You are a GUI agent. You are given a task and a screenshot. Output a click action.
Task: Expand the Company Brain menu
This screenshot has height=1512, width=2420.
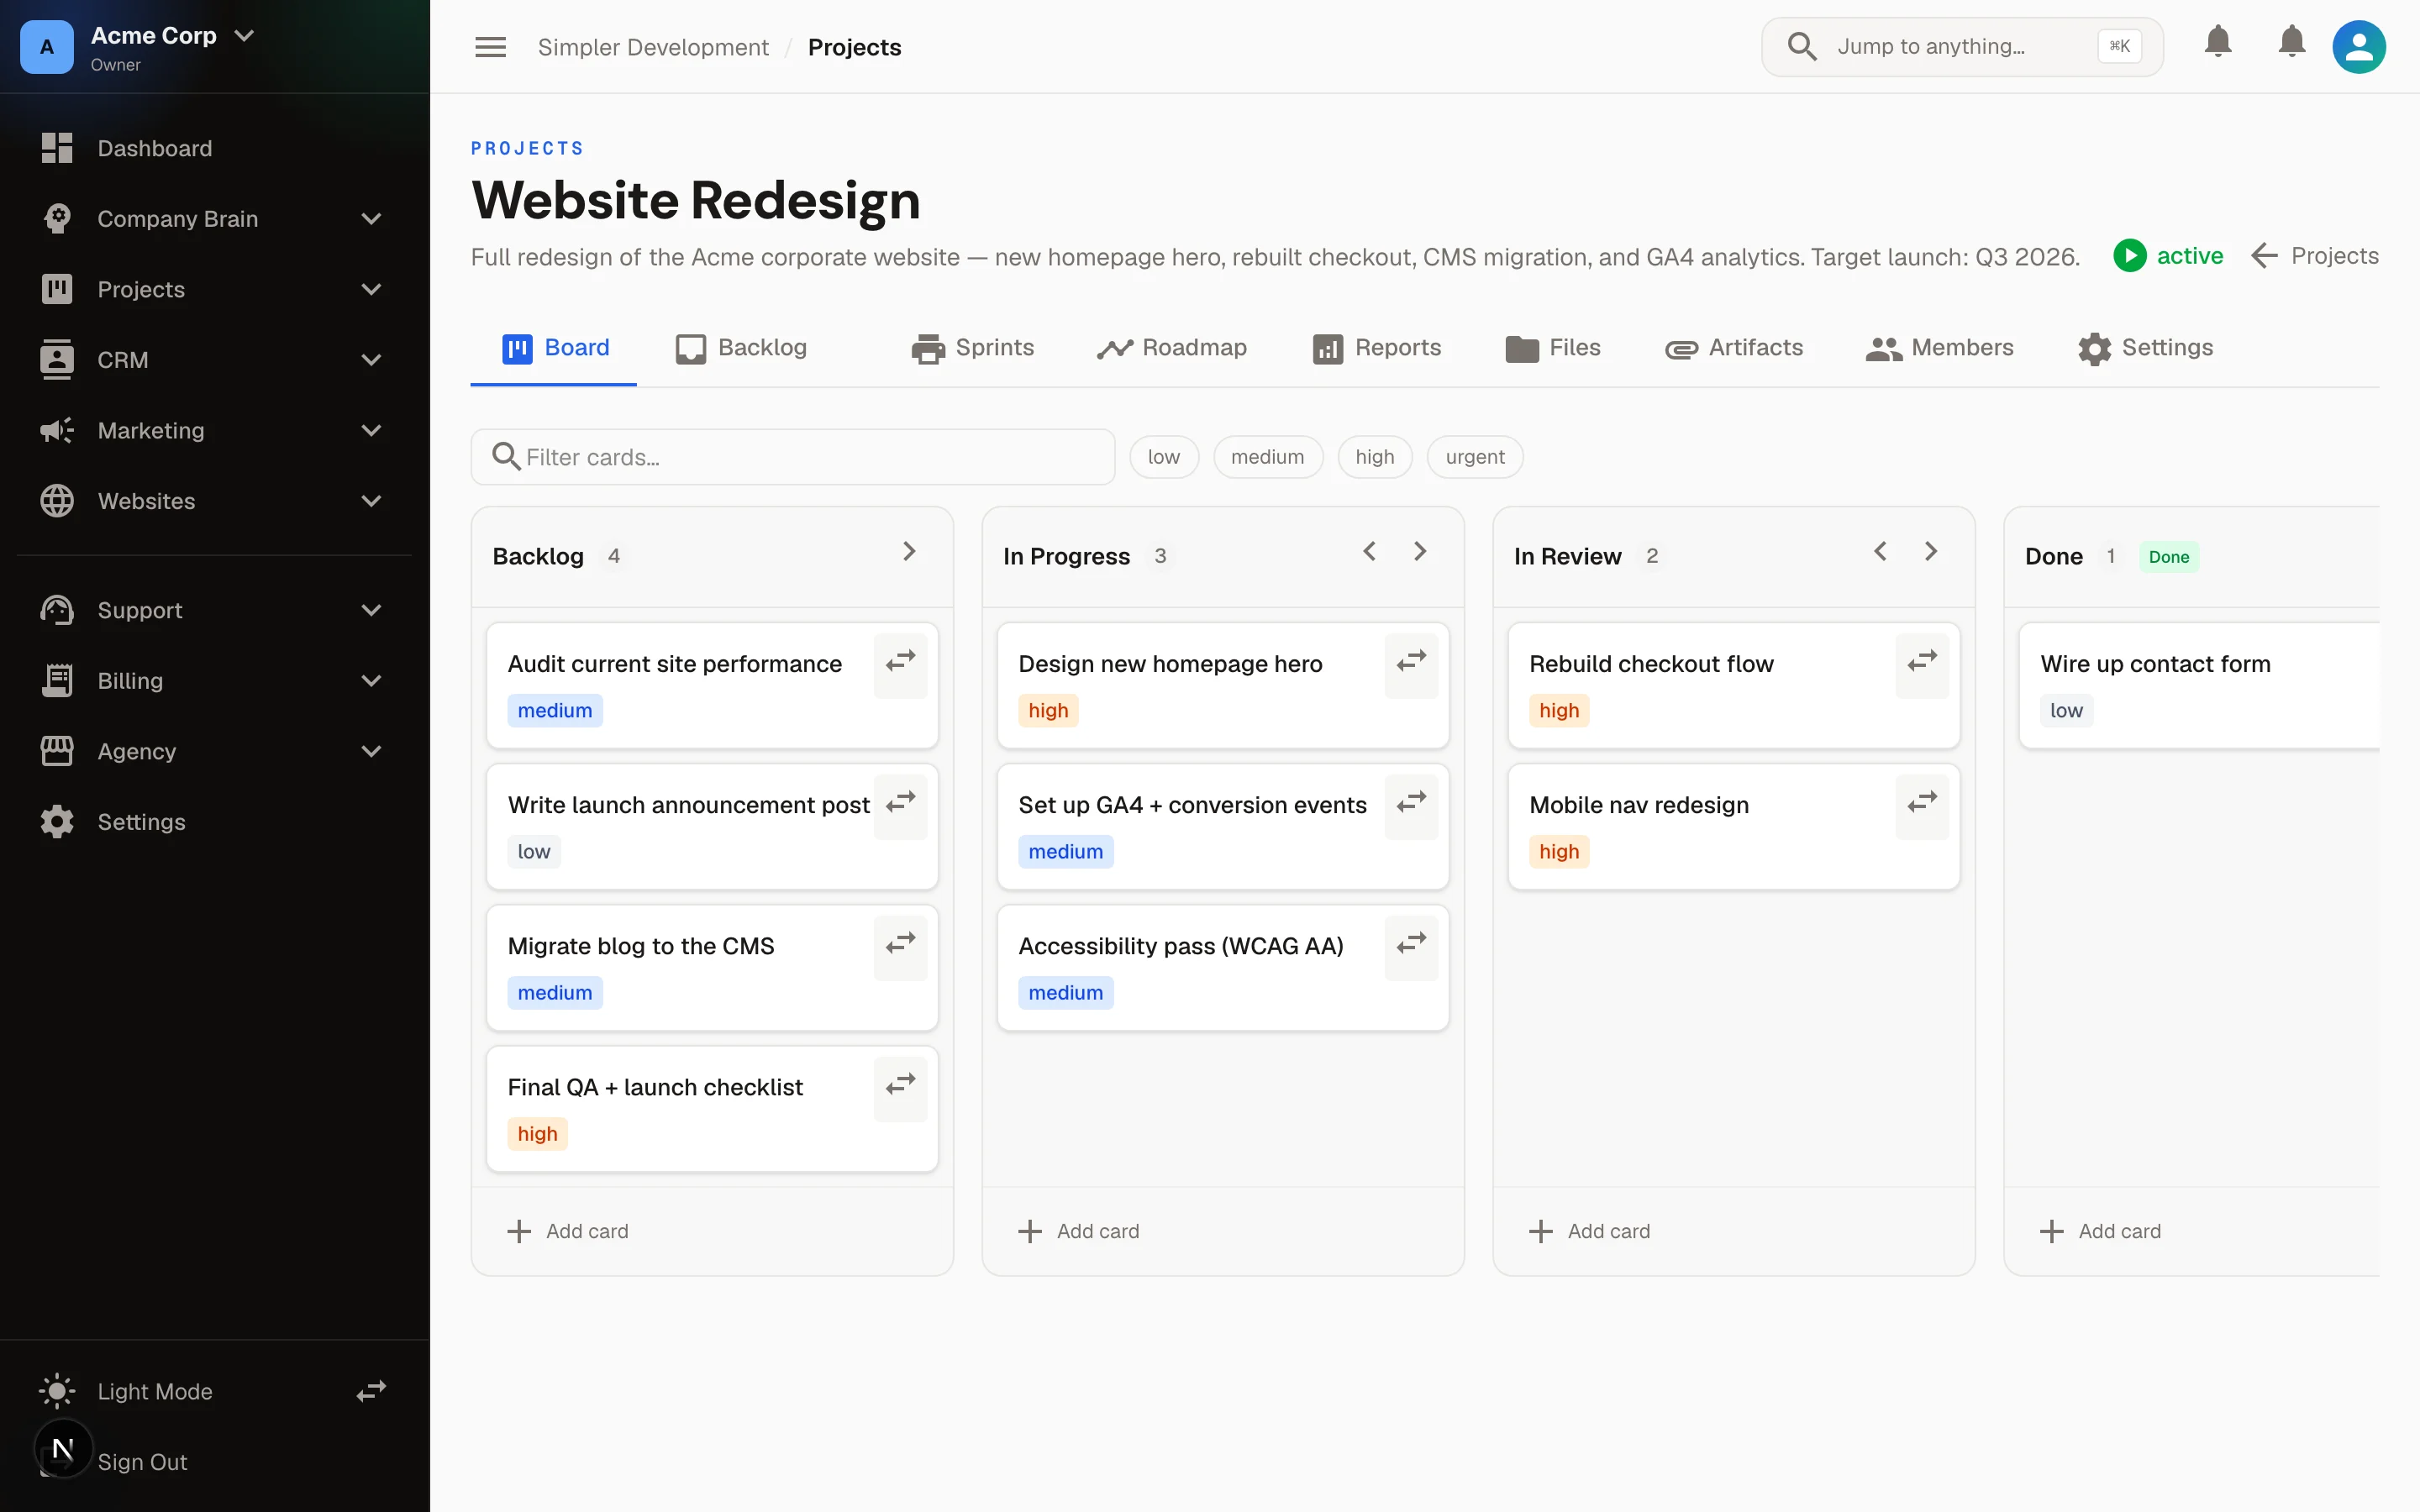click(371, 219)
